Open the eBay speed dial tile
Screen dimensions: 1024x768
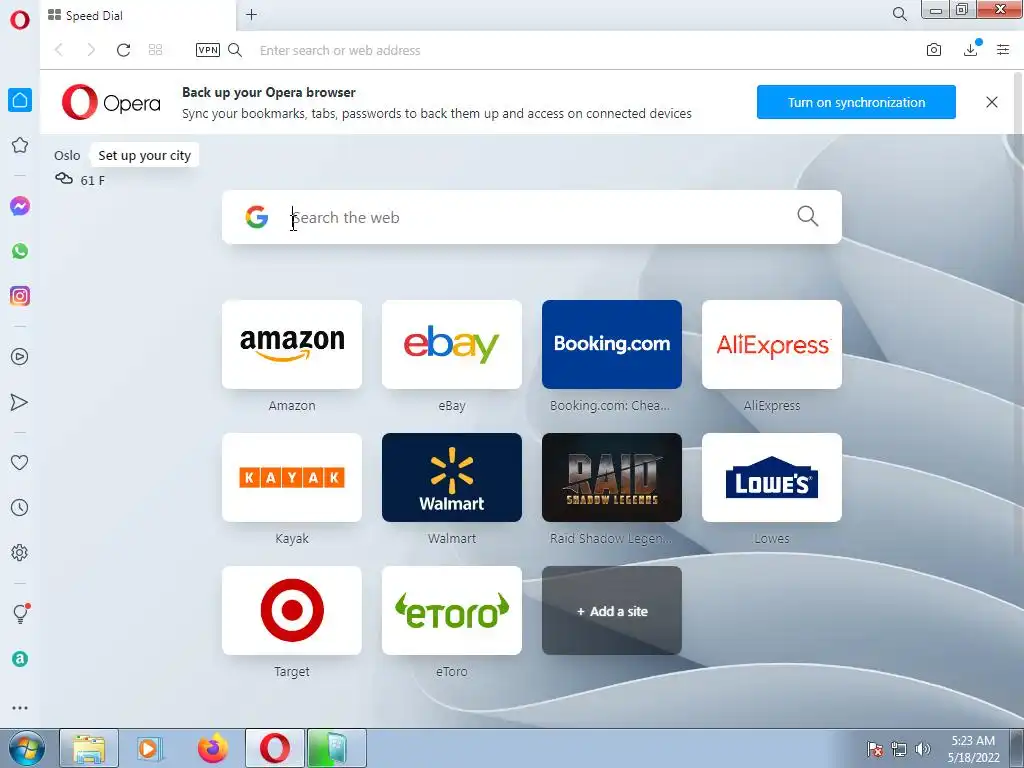point(452,344)
